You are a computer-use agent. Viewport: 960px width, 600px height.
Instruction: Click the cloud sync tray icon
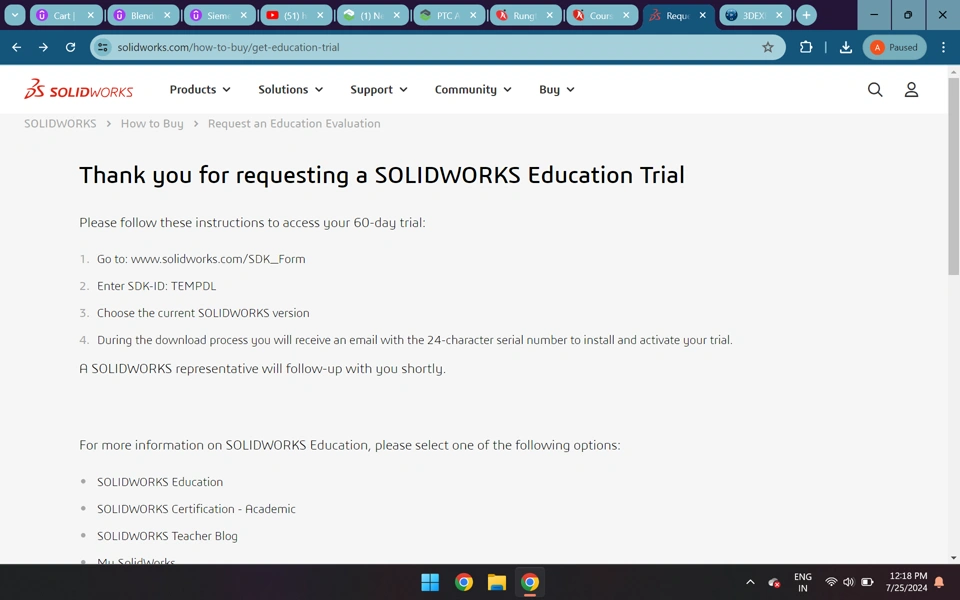(774, 582)
